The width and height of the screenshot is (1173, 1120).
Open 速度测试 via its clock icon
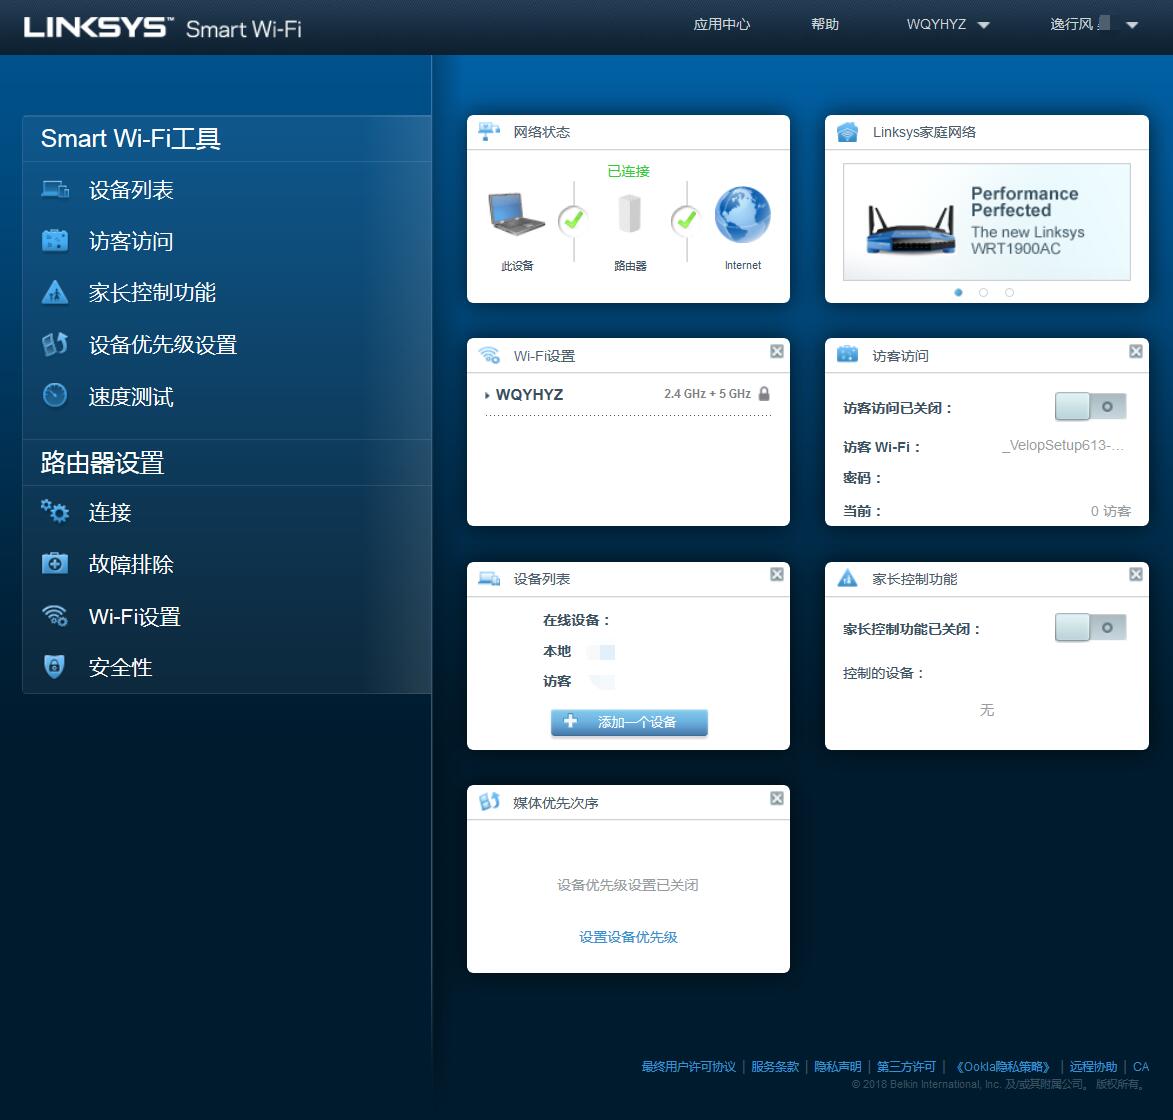pyautogui.click(x=54, y=395)
